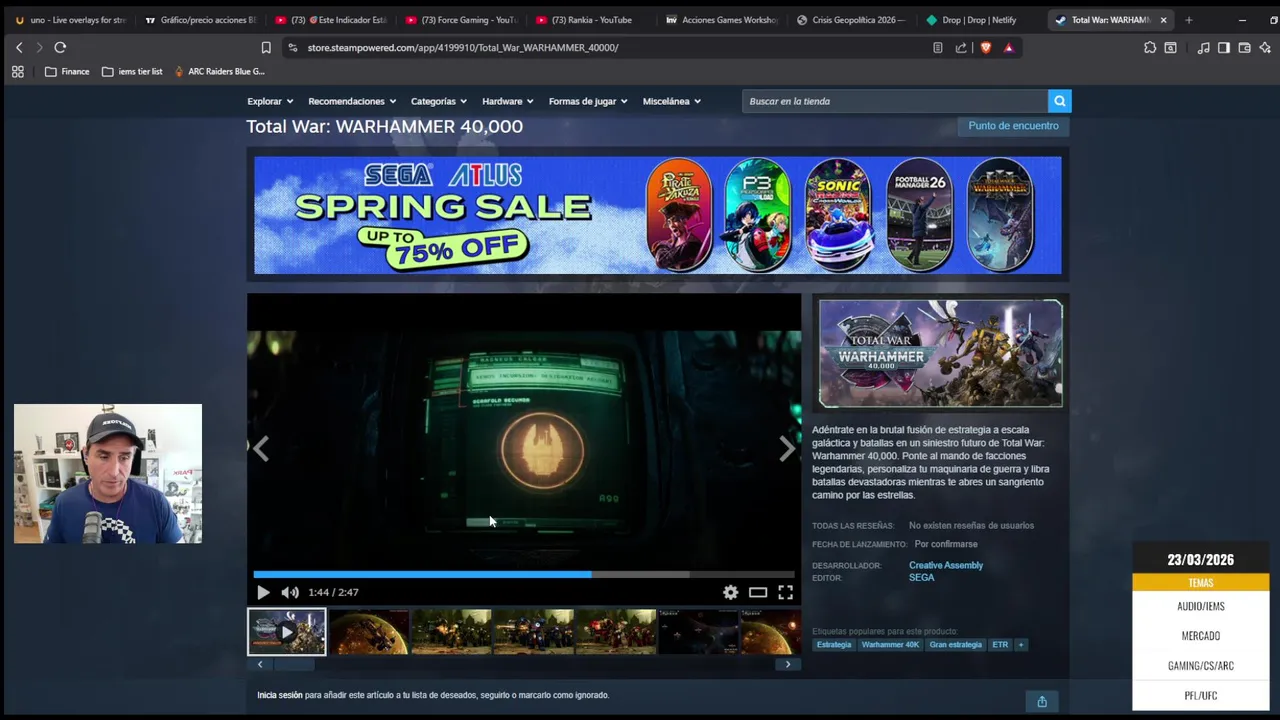This screenshot has height=720, width=1280.
Task: Switch to Drop Netlify tab
Action: 981,20
